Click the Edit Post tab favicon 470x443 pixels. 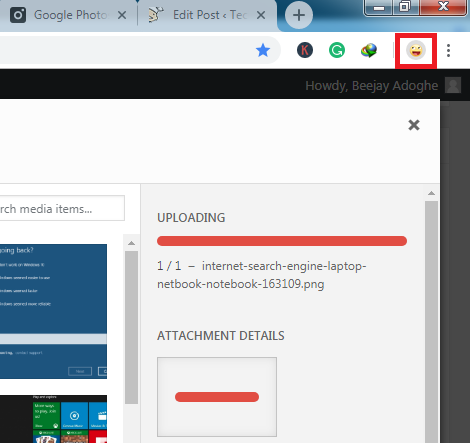pyautogui.click(x=156, y=15)
